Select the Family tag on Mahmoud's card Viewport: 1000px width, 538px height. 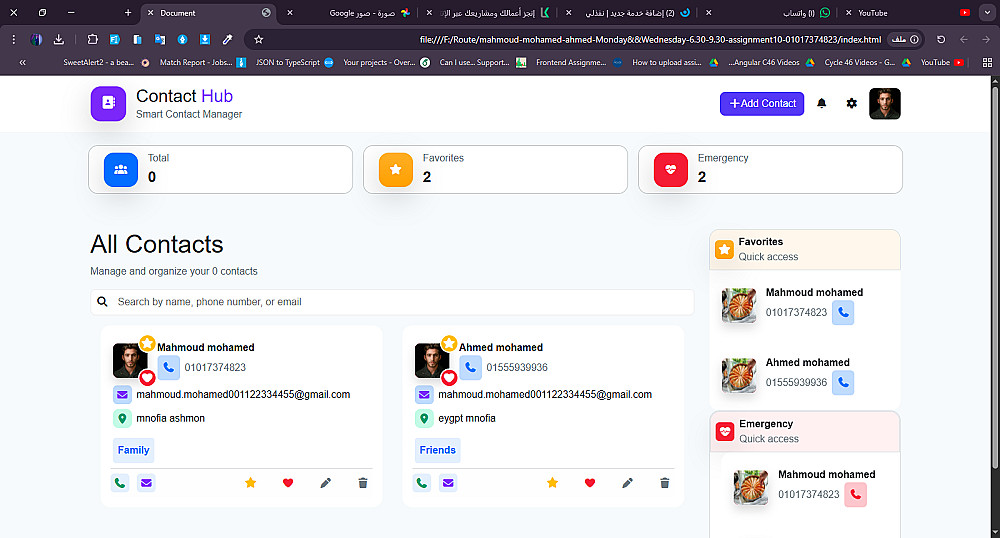tap(133, 450)
